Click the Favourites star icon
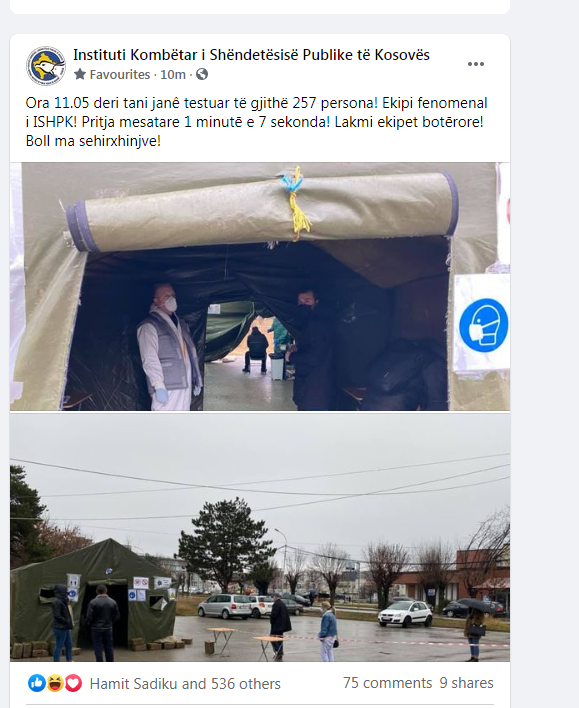This screenshot has height=708, width=579. [80, 74]
